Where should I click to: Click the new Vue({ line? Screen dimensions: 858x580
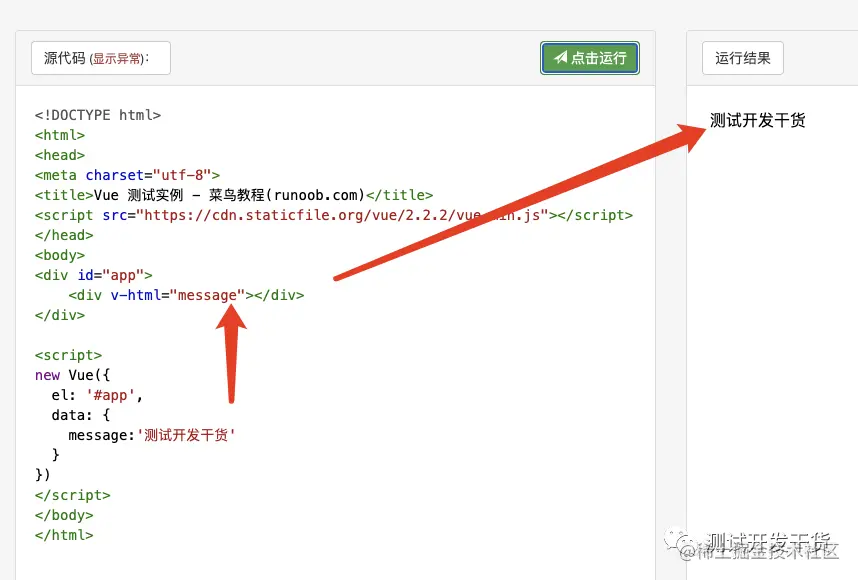coord(72,375)
